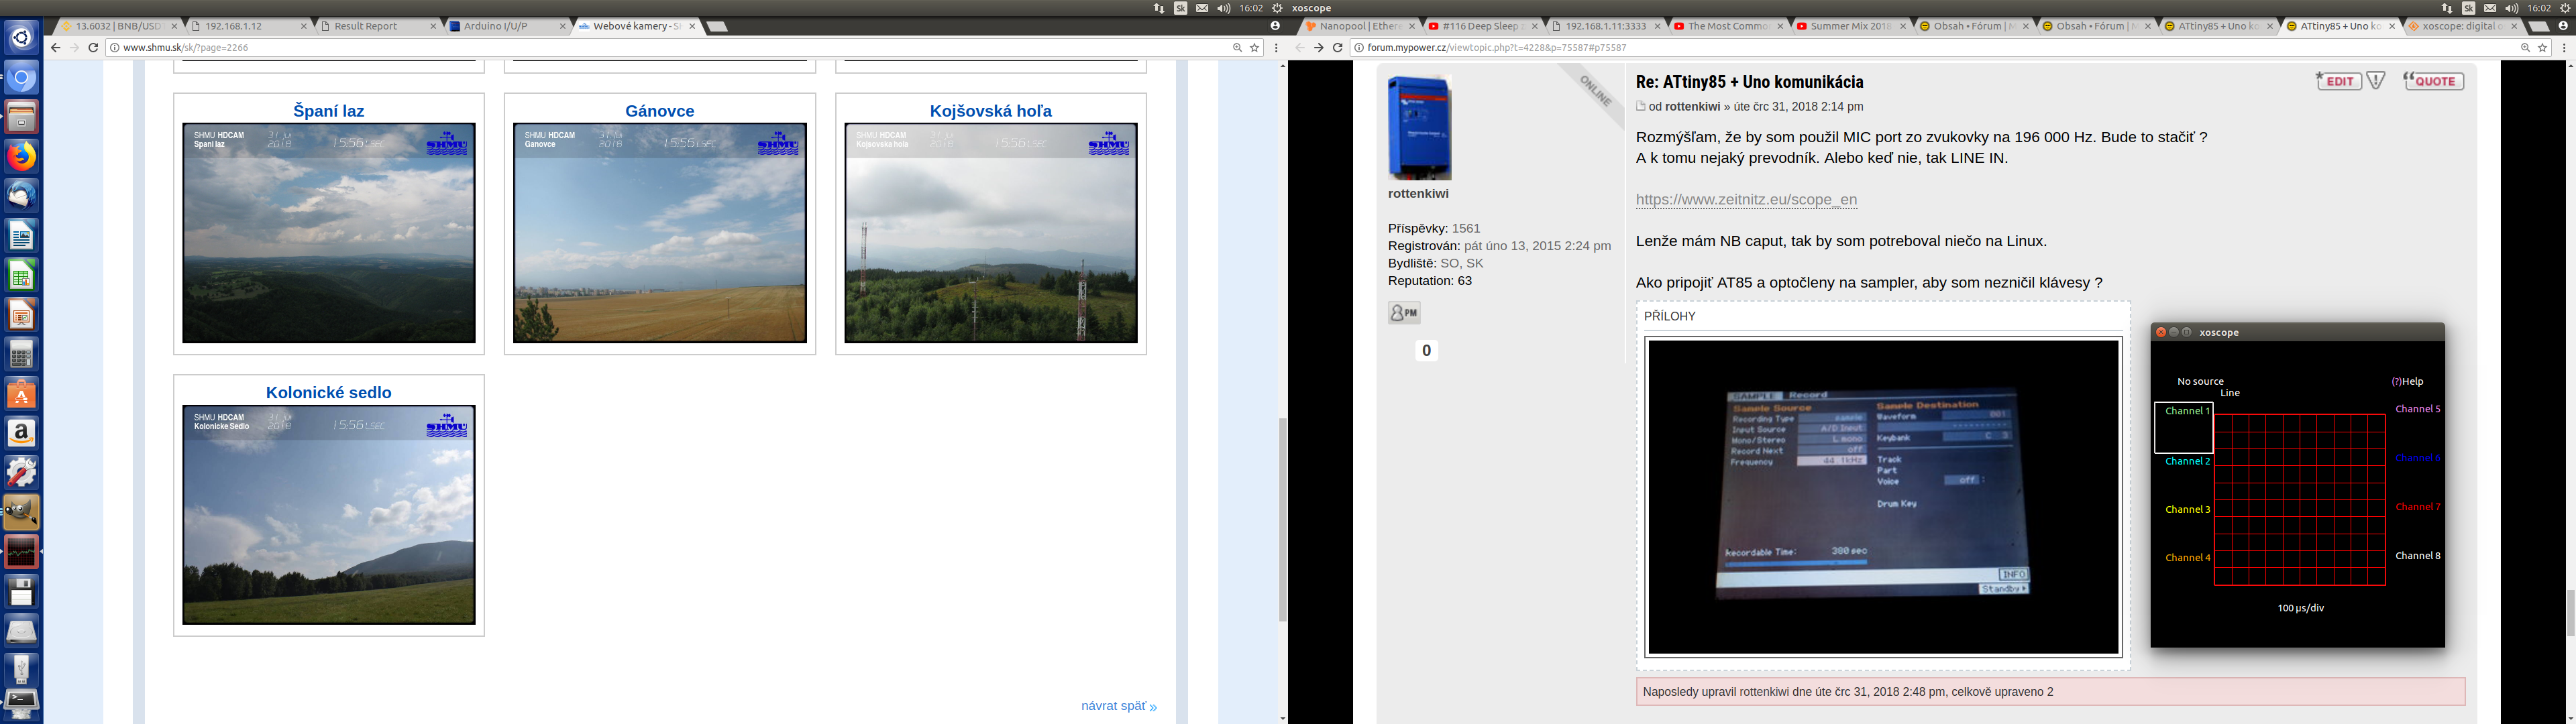The height and width of the screenshot is (724, 2576).
Task: Reload the forum.mypower.cz page
Action: [x=1337, y=47]
